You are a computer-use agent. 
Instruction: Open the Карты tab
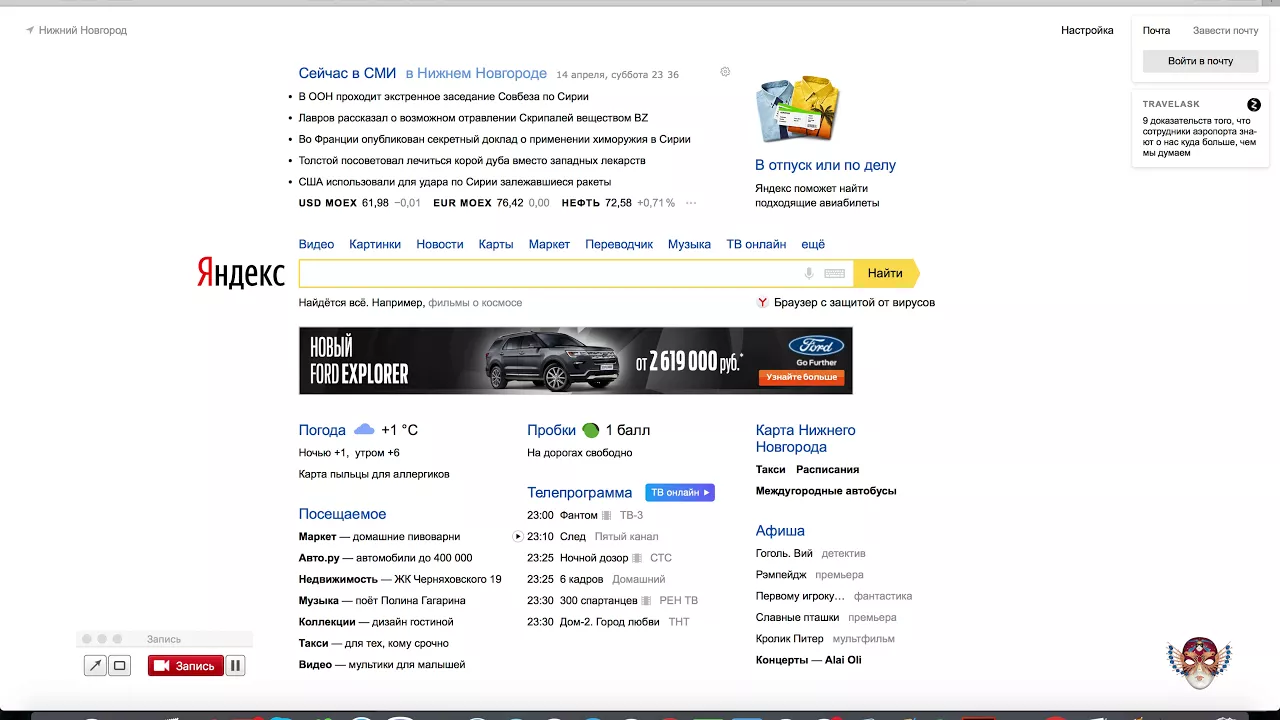496,244
